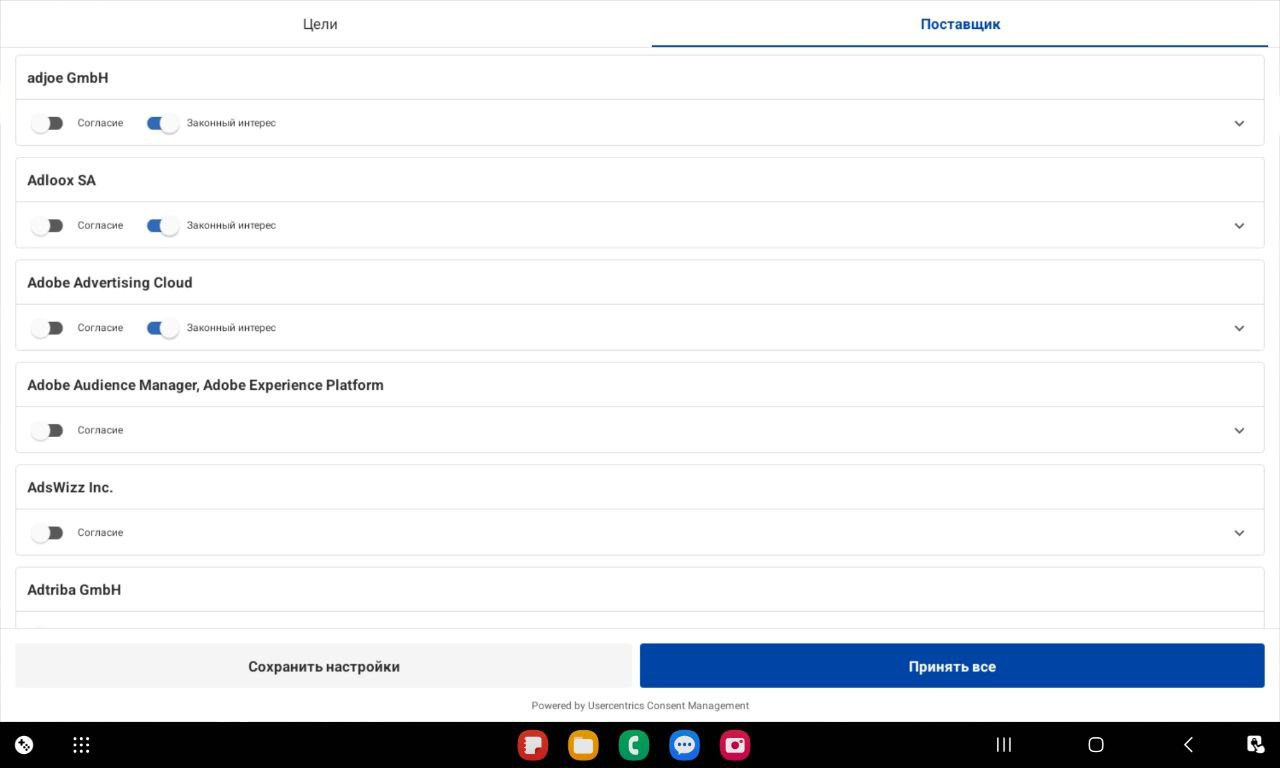Click the Adloox SA vendor title
This screenshot has width=1280, height=768.
[62, 180]
